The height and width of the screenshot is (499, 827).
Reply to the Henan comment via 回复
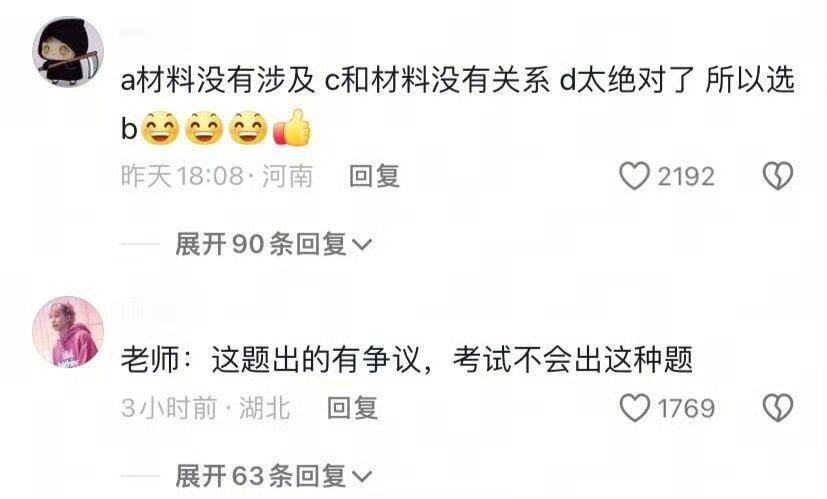coord(374,176)
